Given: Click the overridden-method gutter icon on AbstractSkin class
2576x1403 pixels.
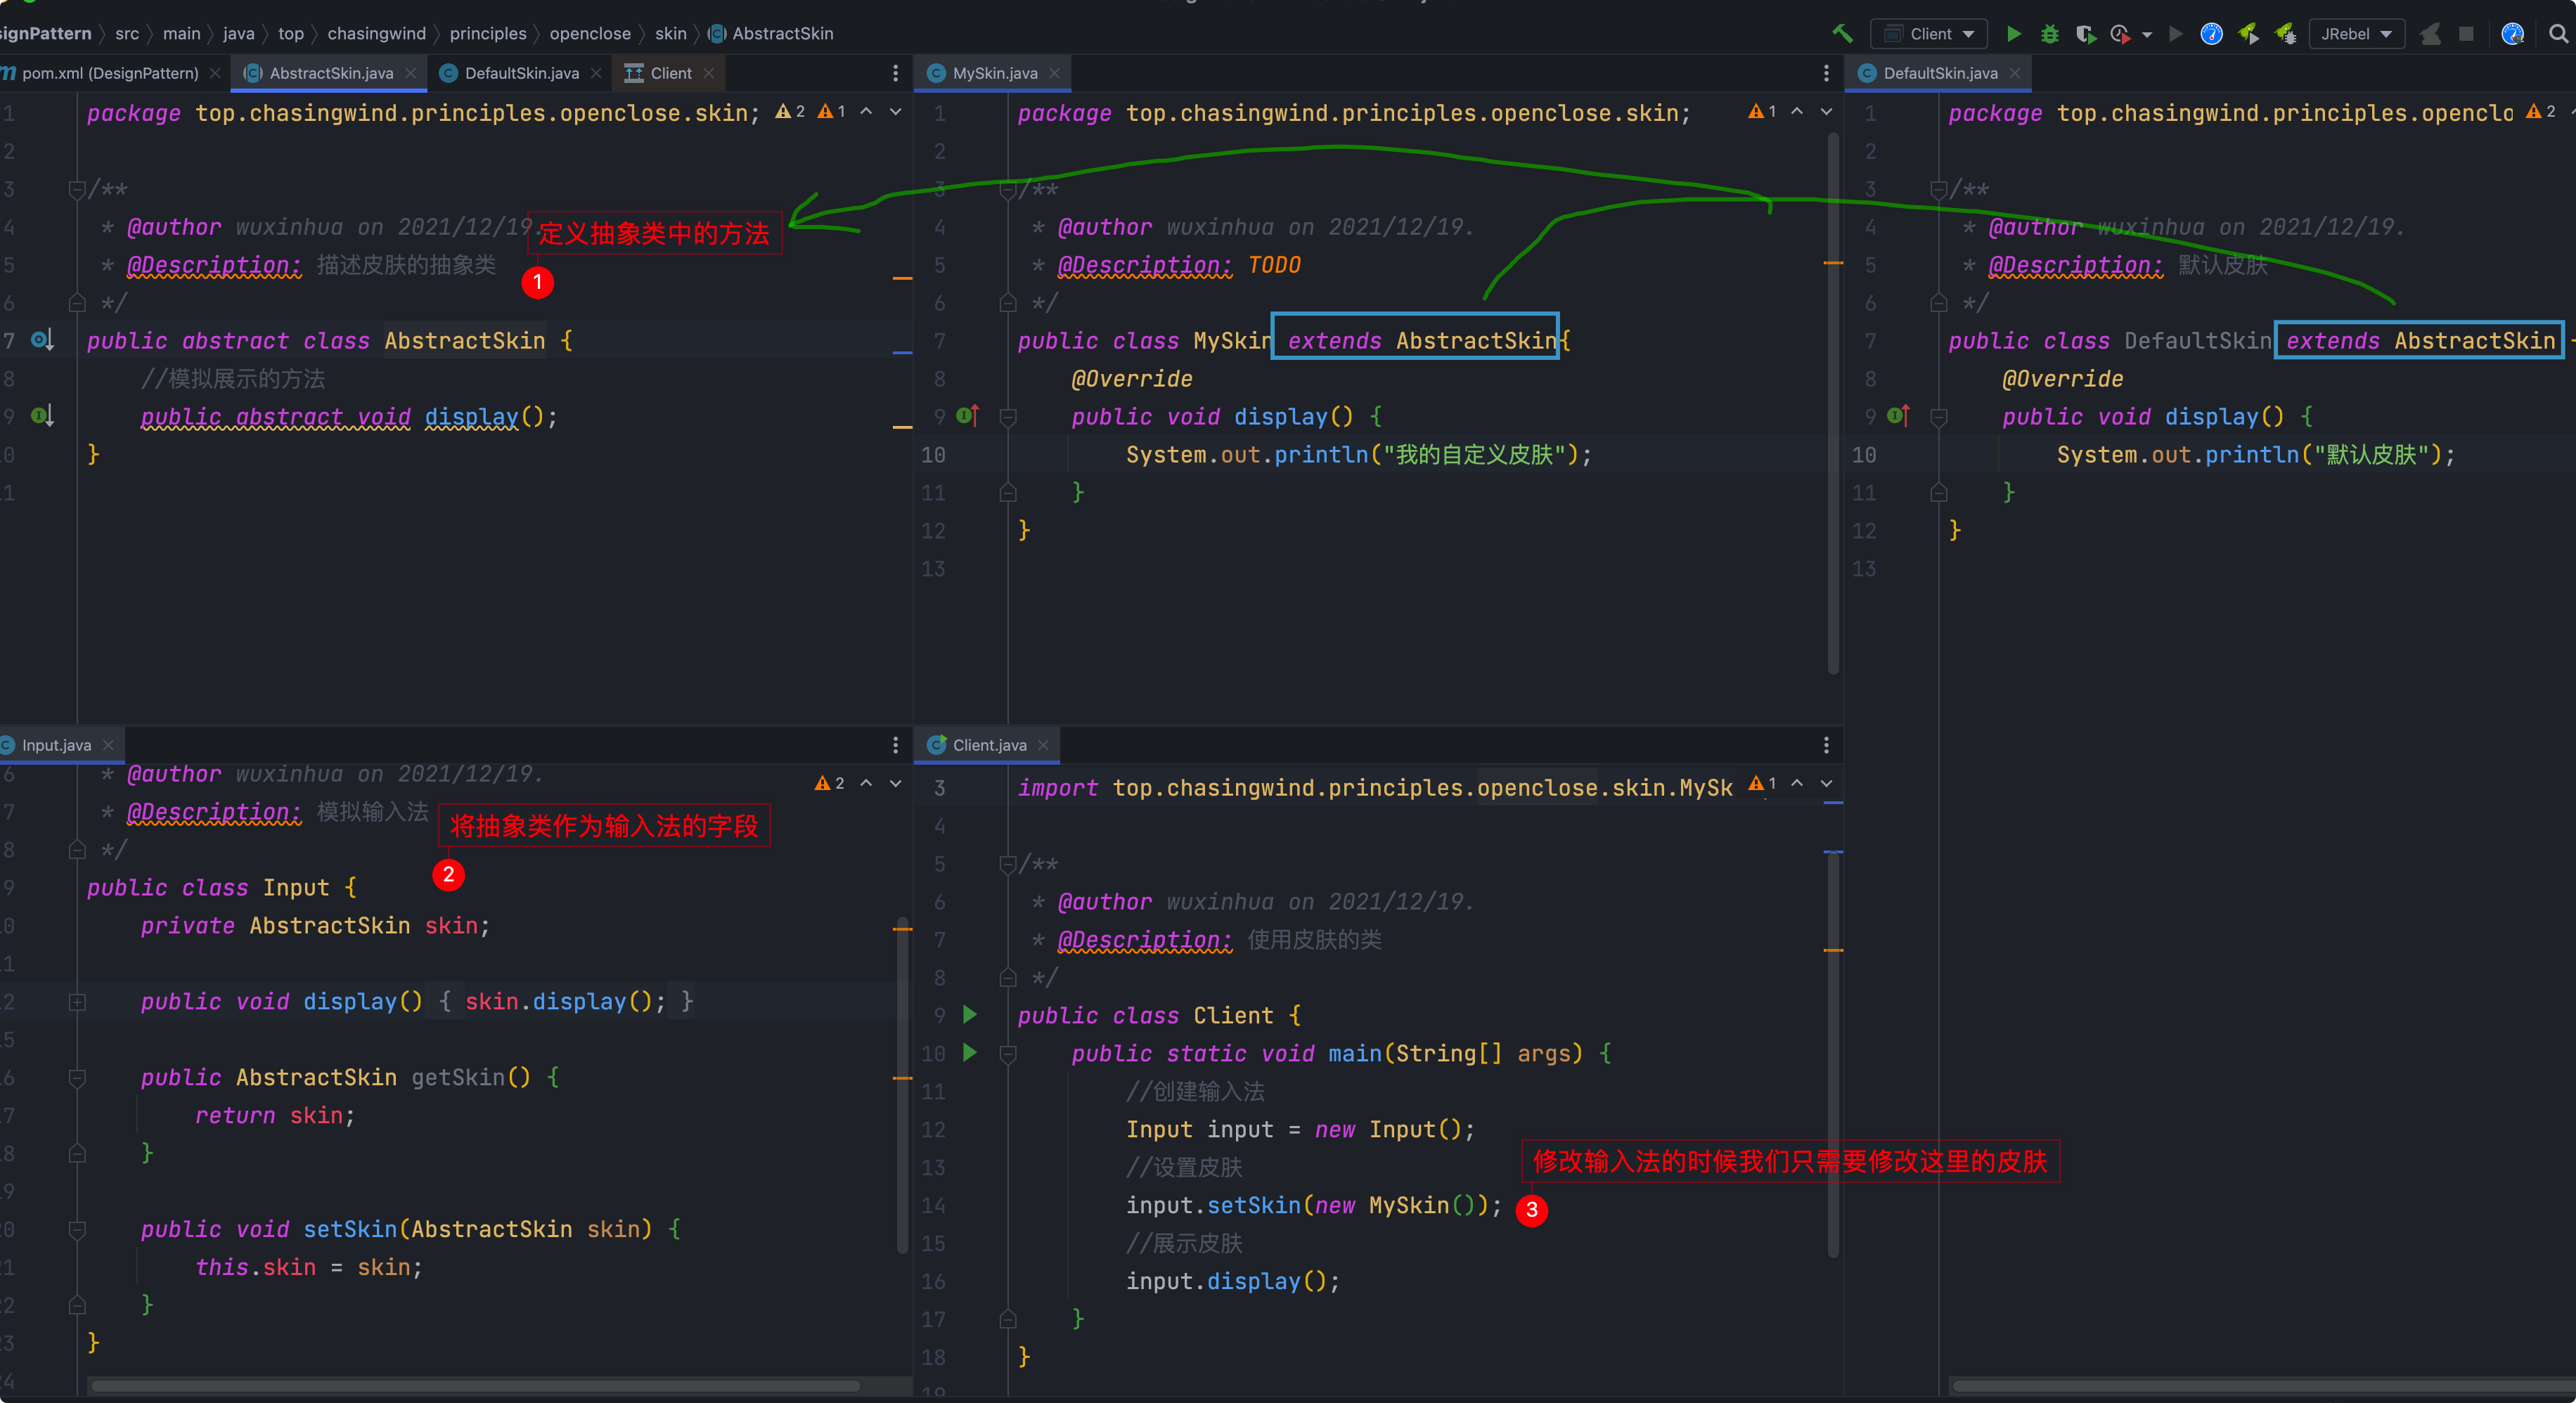Looking at the screenshot, I should pos(41,340).
